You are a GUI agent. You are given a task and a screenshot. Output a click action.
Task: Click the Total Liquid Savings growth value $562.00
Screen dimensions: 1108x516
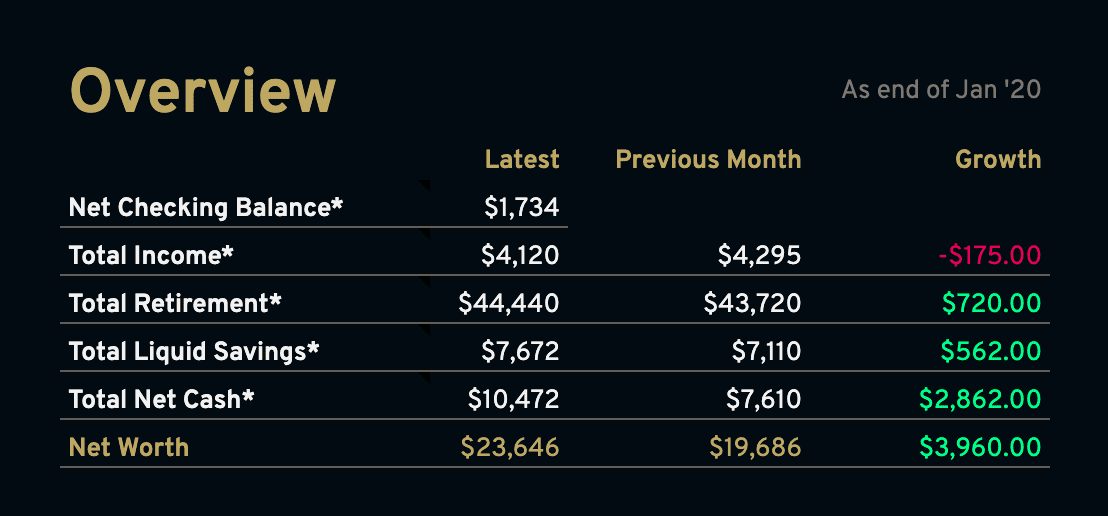[x=990, y=351]
